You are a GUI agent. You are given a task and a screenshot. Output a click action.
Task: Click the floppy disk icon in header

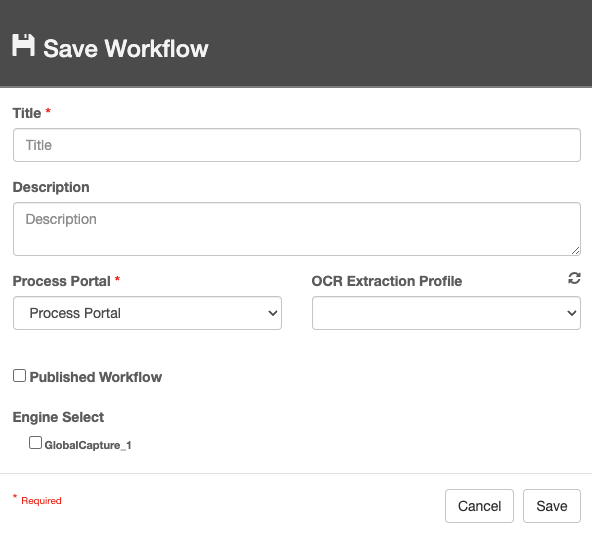(23, 45)
